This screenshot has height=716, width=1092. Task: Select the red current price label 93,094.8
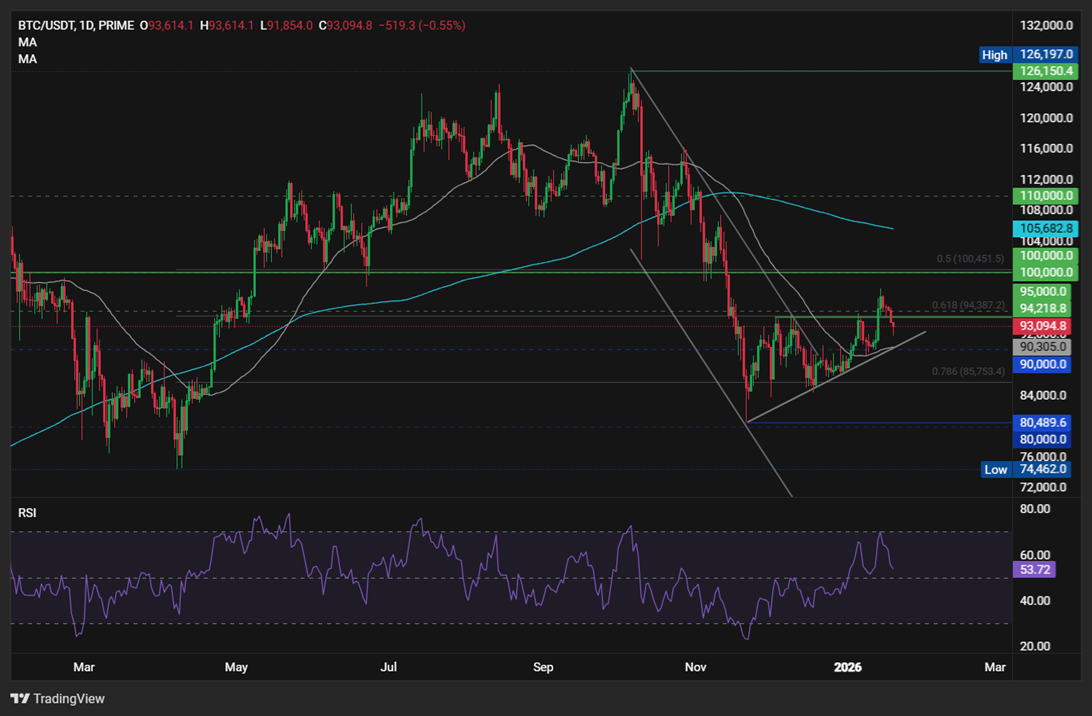pos(1042,325)
